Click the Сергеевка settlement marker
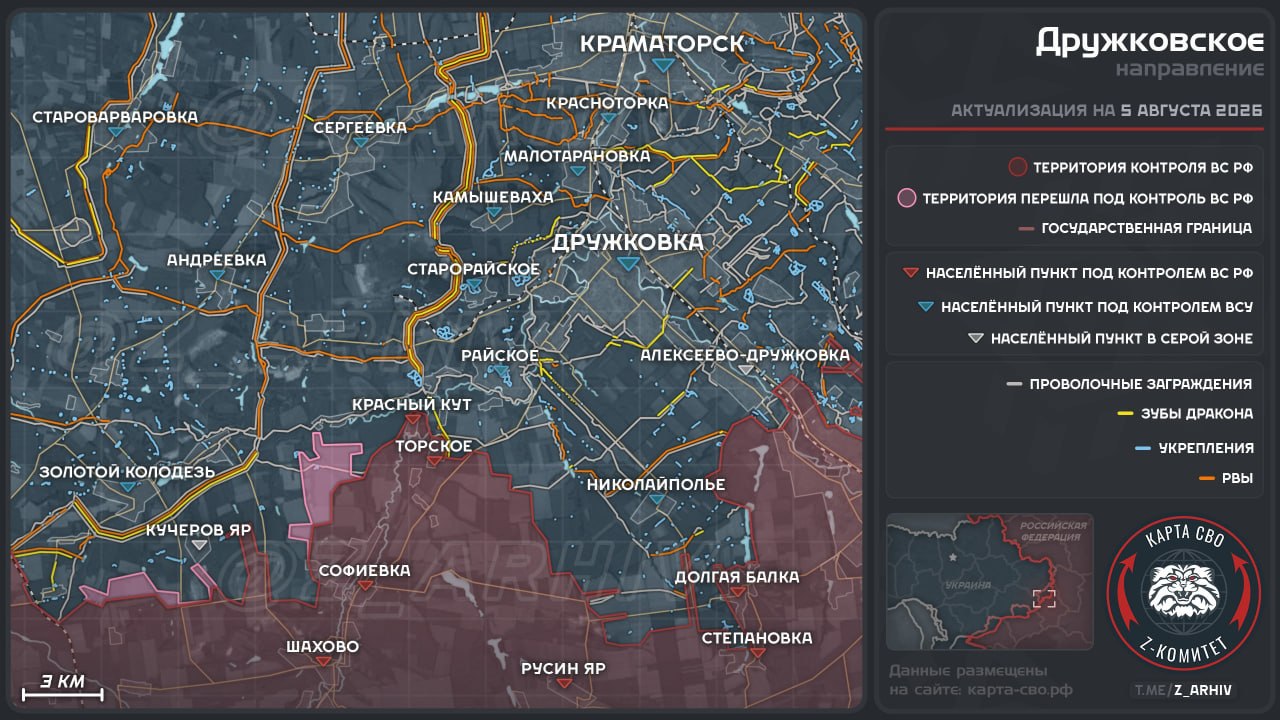 [x=360, y=143]
